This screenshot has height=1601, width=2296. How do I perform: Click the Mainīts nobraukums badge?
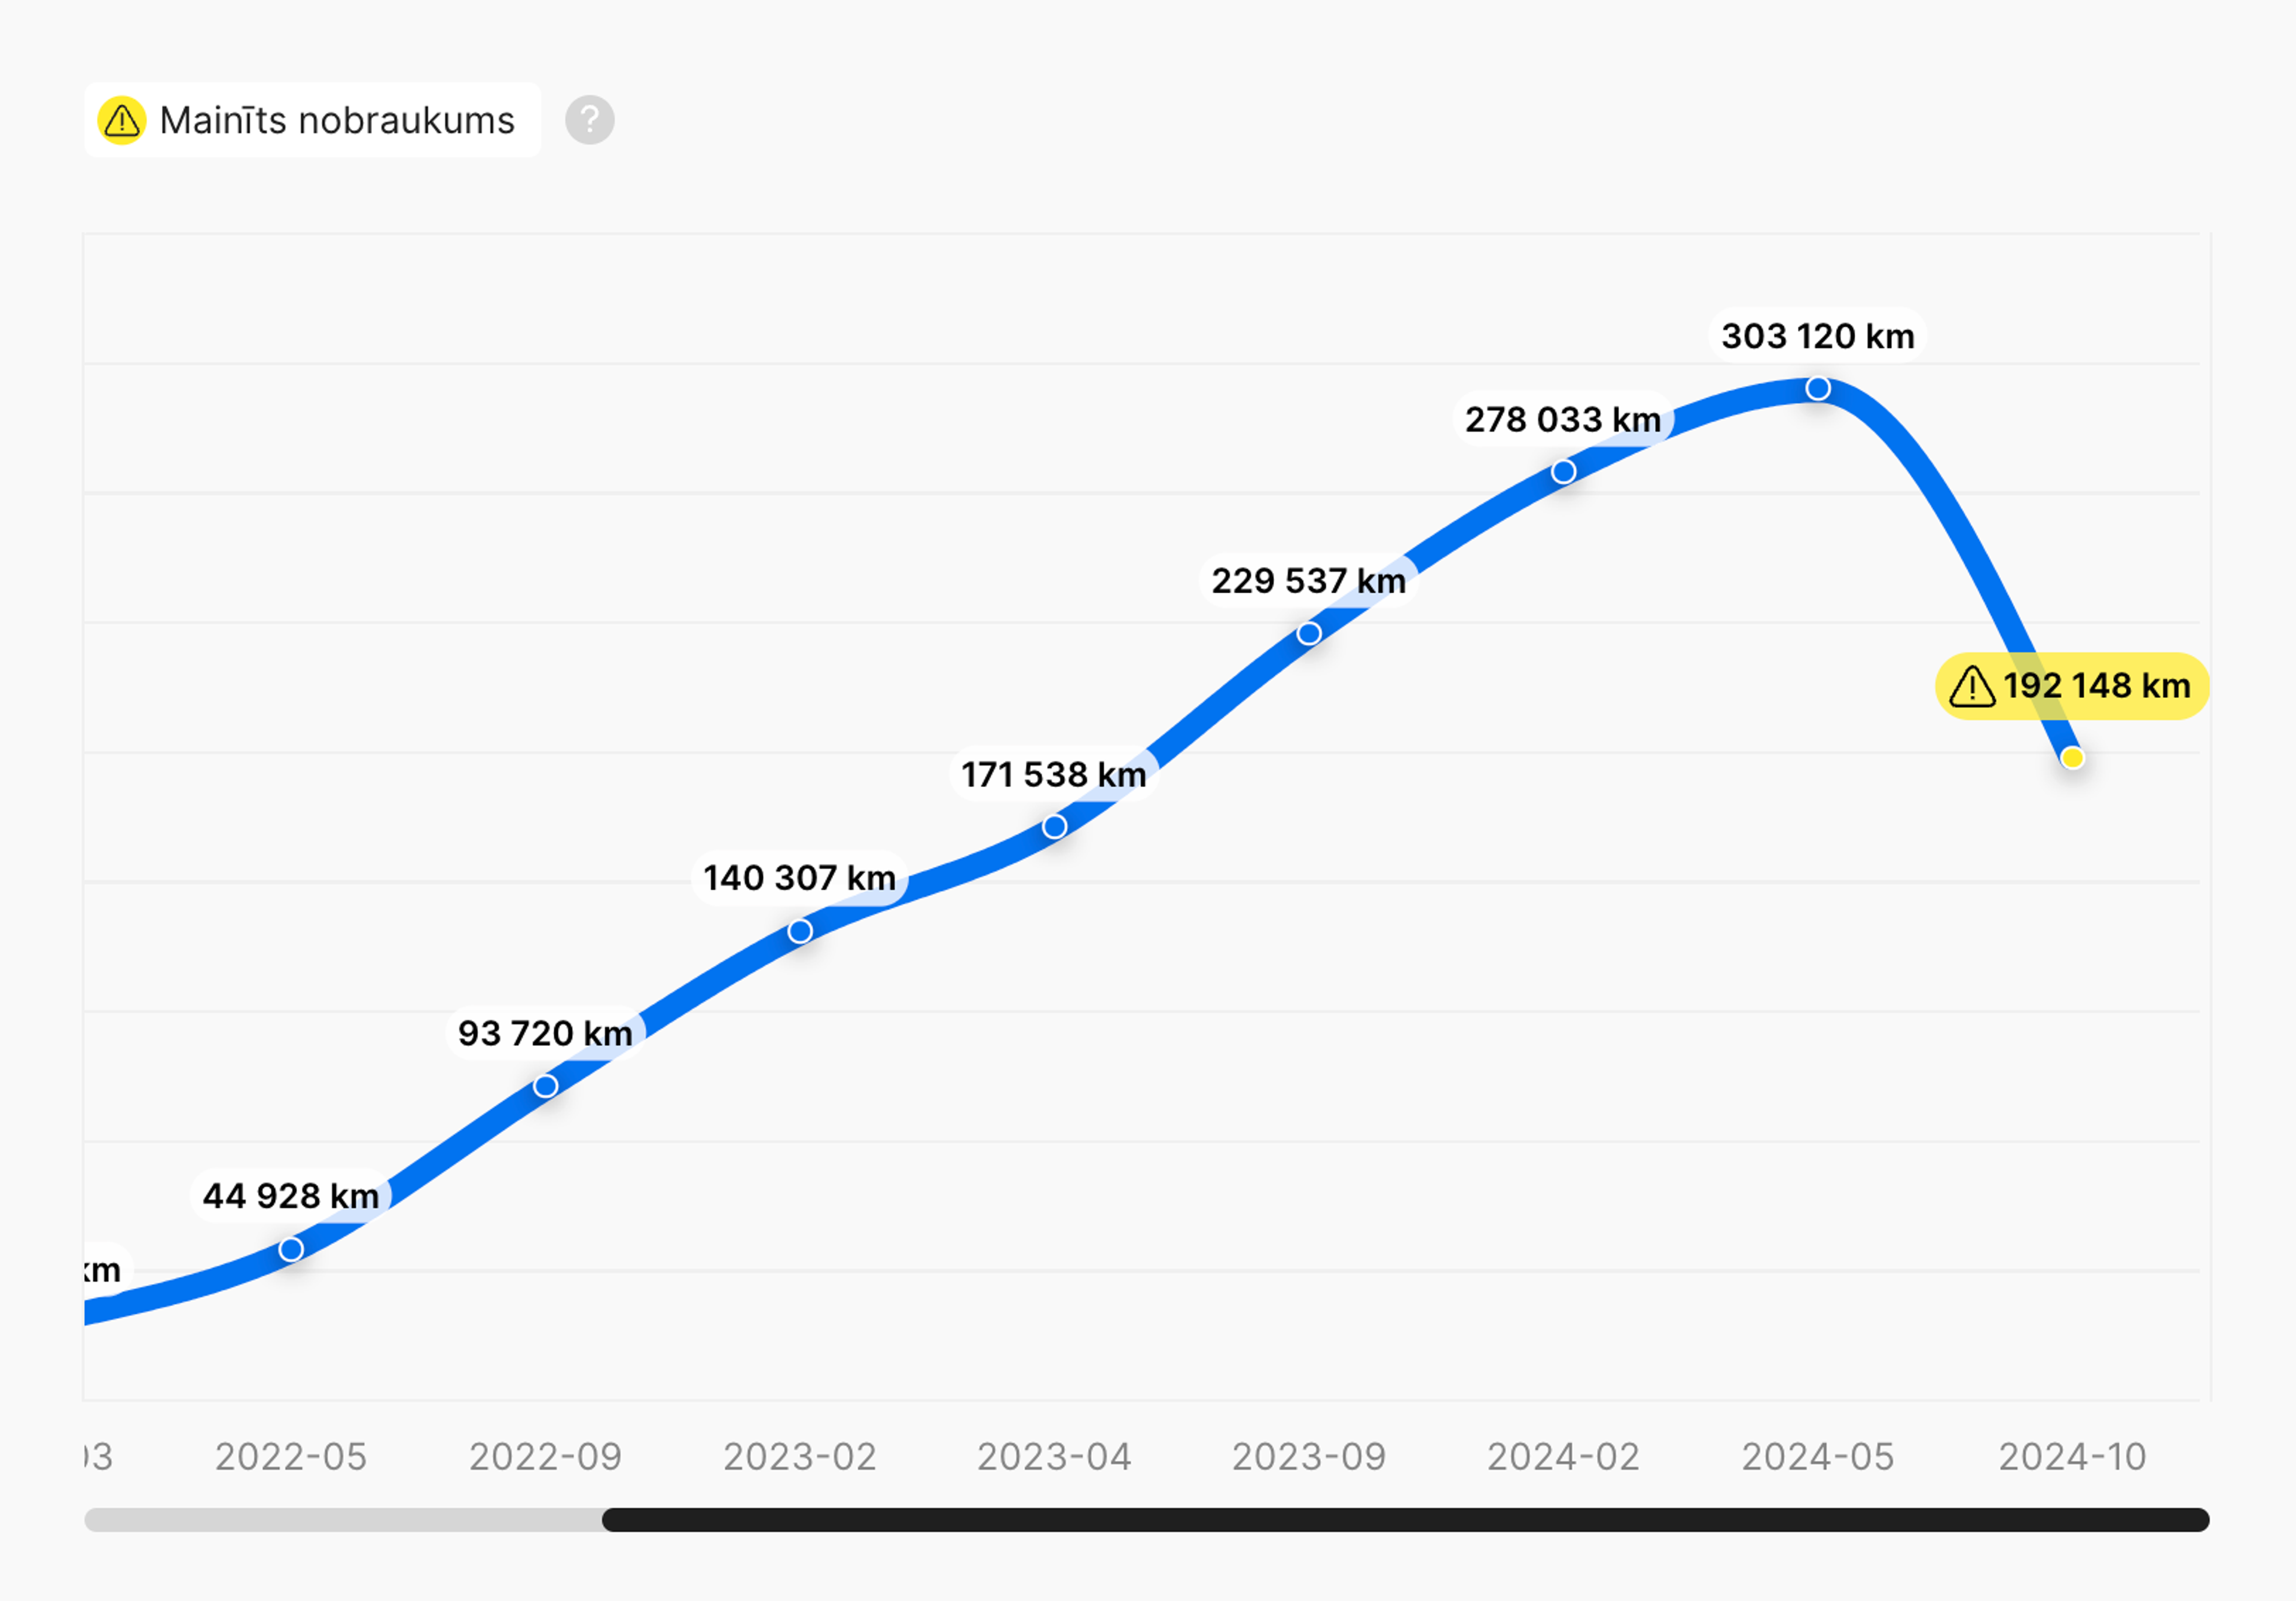tap(312, 120)
